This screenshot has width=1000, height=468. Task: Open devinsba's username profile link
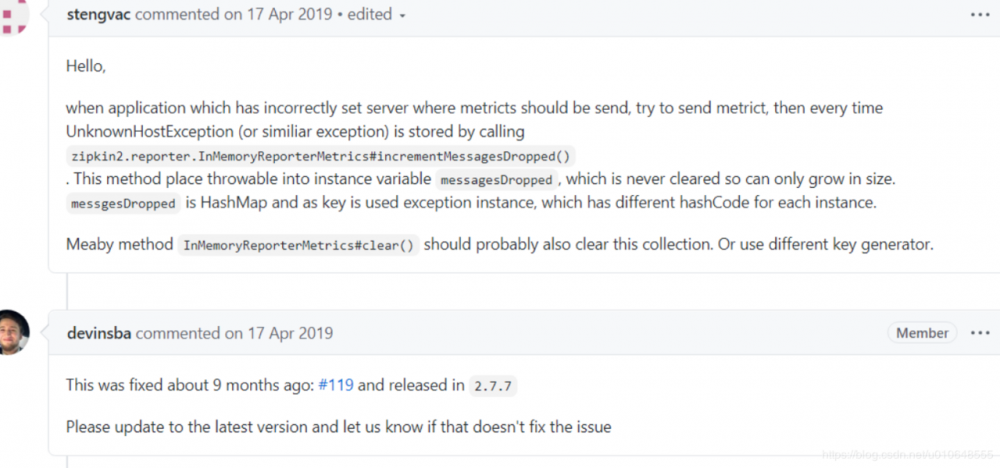(98, 333)
